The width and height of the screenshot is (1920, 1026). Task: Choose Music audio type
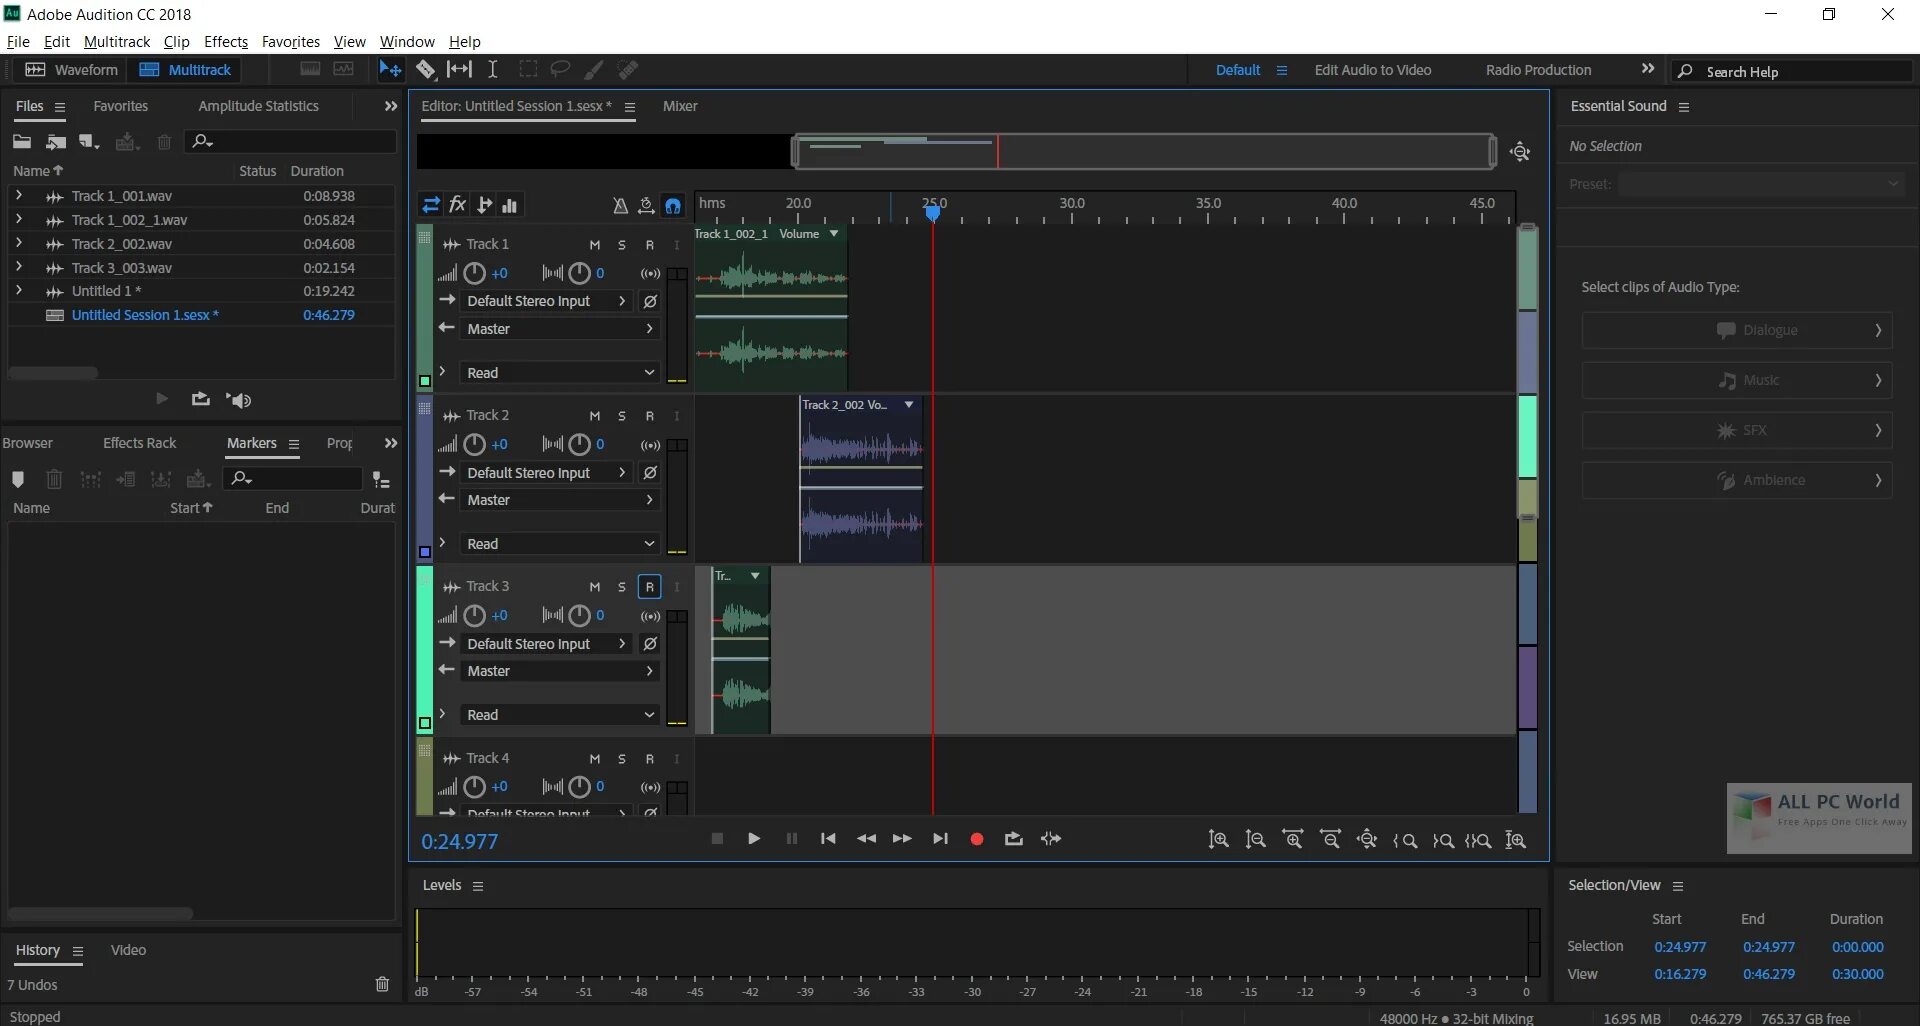[1737, 380]
